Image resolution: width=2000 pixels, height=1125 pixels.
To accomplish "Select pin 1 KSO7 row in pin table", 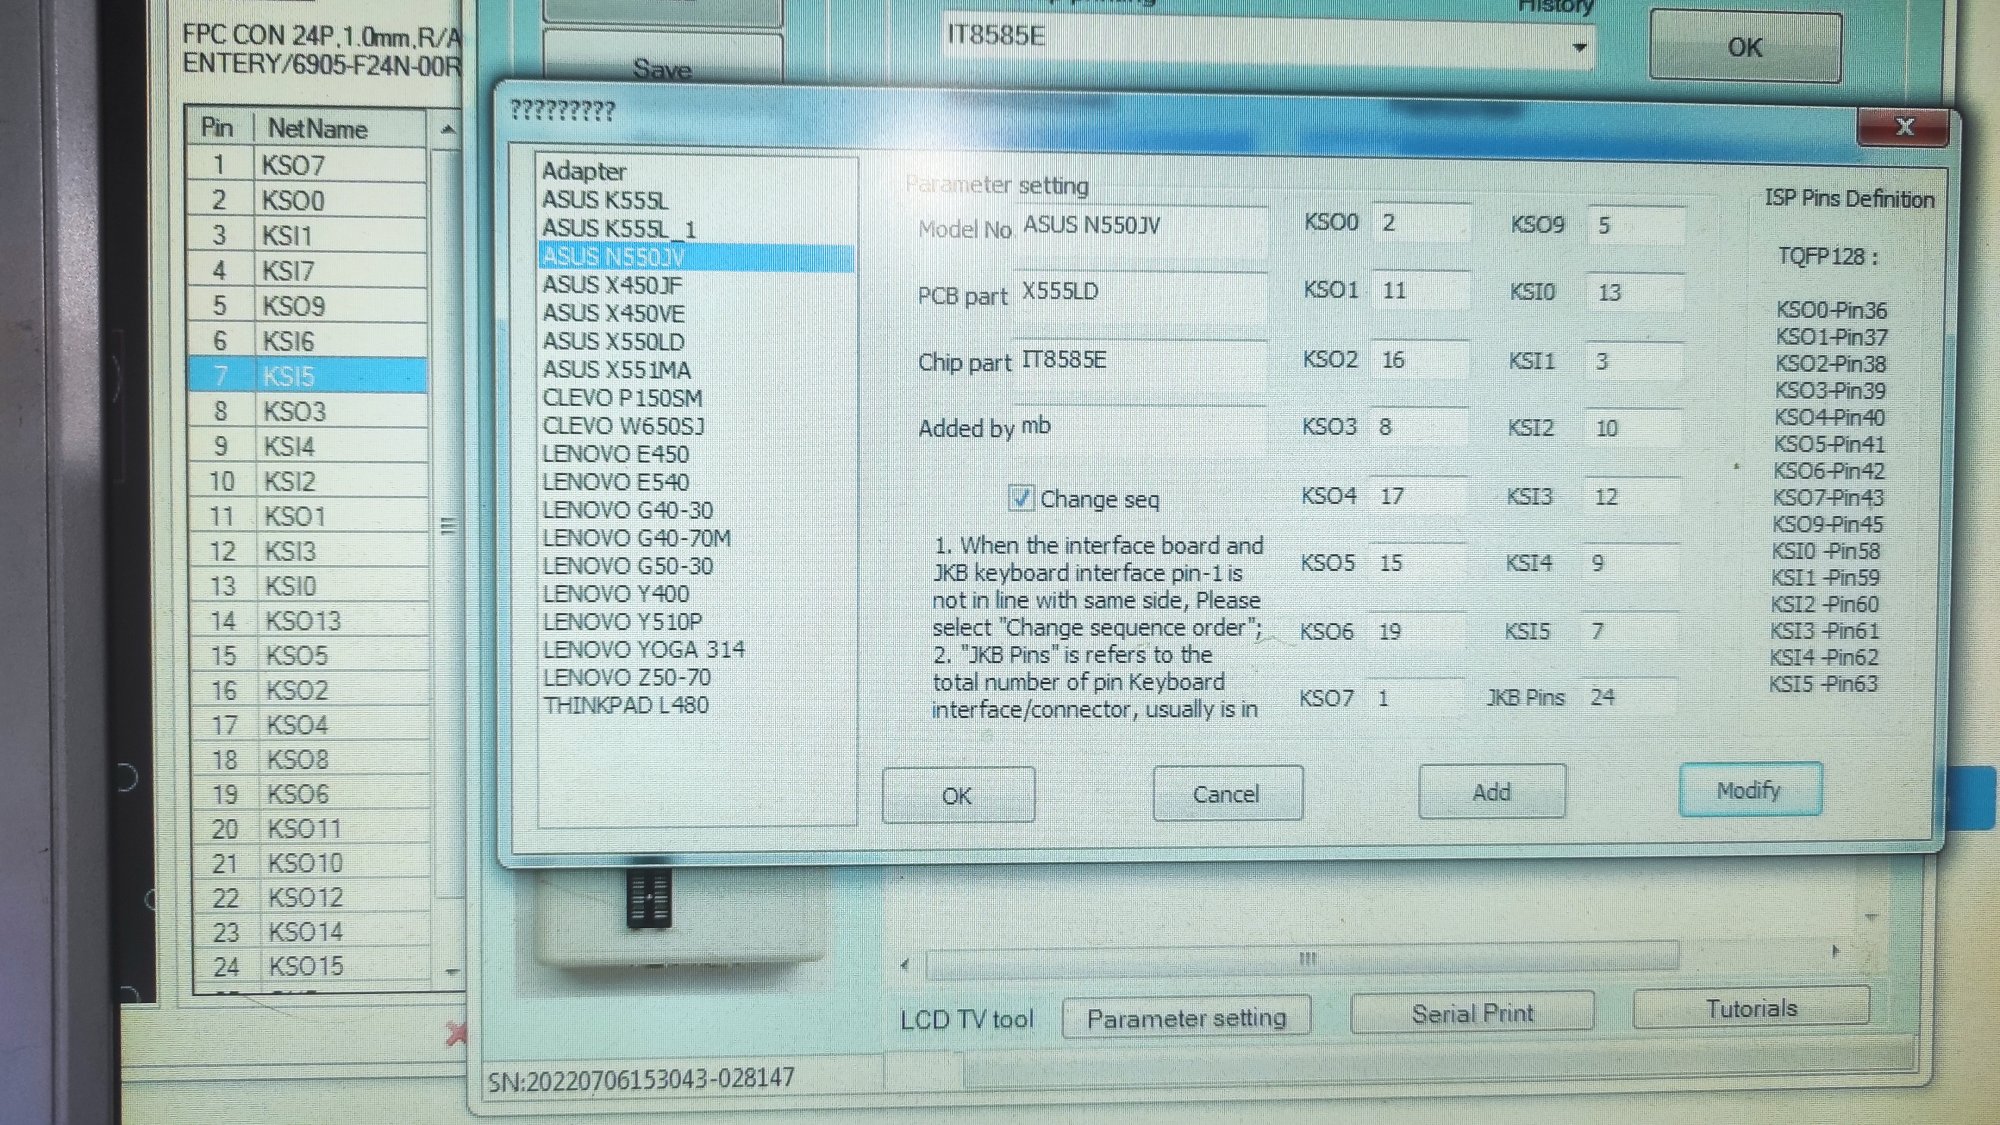I will click(306, 165).
